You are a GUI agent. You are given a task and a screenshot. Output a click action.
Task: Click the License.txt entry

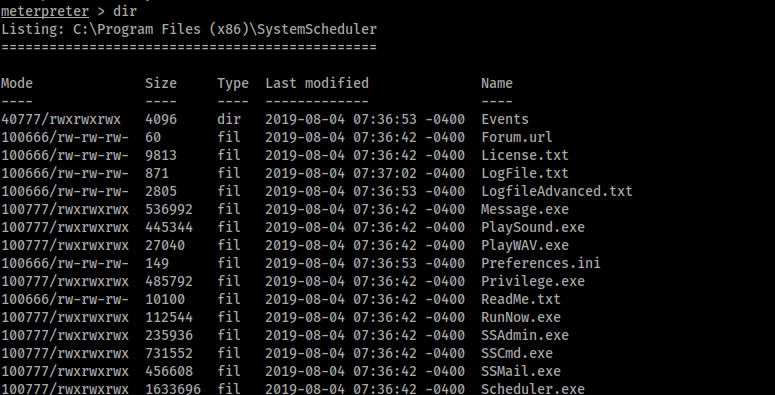click(x=525, y=155)
